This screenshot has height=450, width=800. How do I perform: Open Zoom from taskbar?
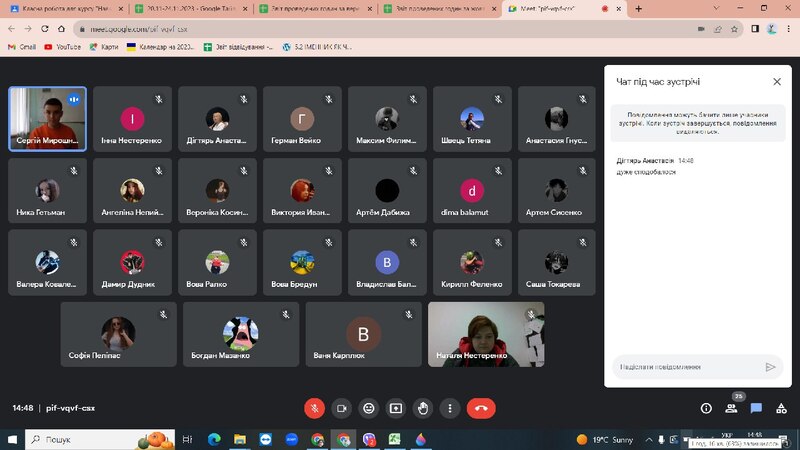click(291, 439)
